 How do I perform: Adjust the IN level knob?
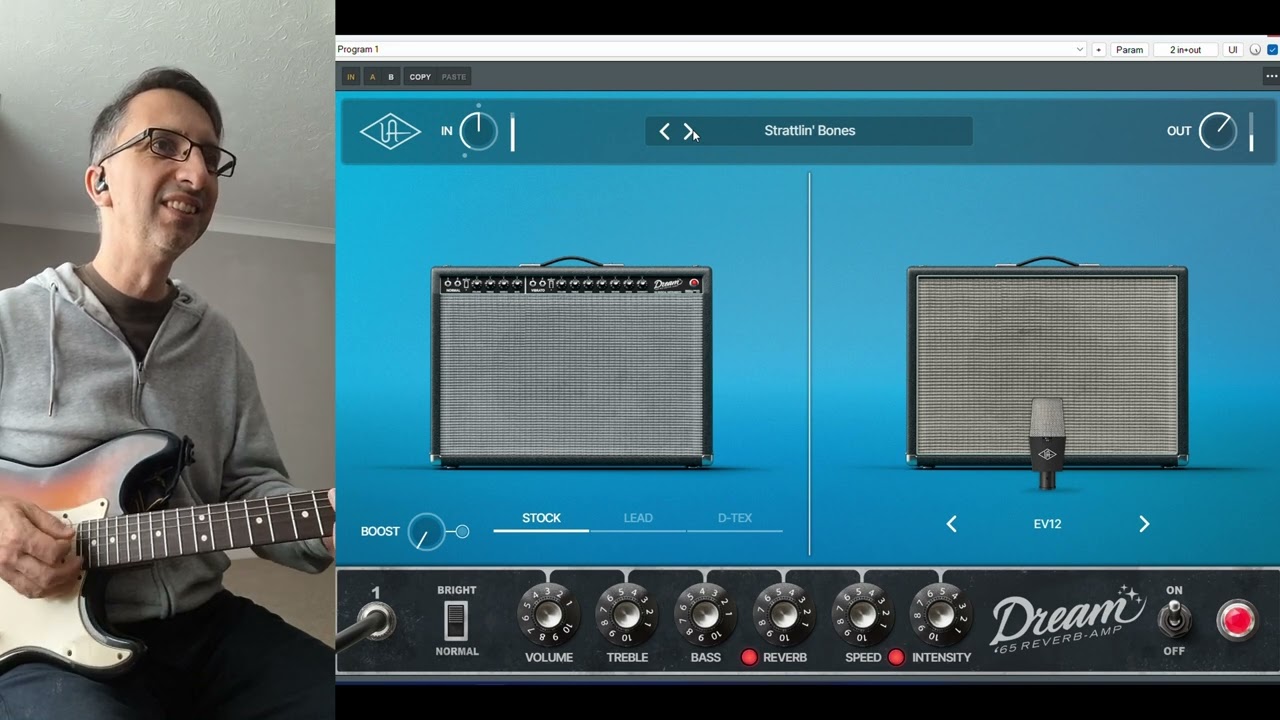(478, 131)
